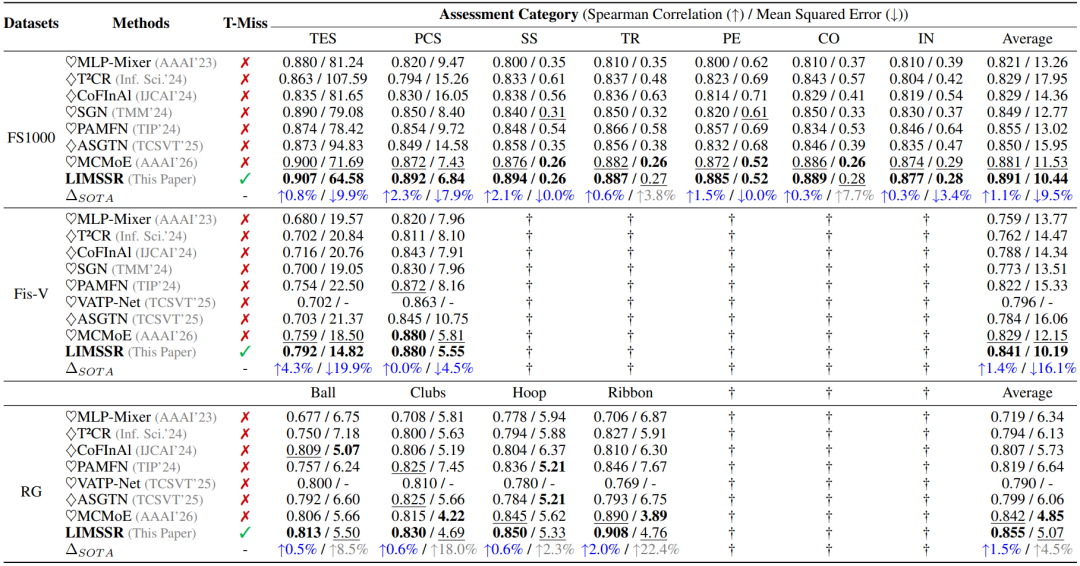Click the cell "0.880 / 81.24"
Image resolution: width=1080 pixels, height=566 pixels.
[323, 63]
